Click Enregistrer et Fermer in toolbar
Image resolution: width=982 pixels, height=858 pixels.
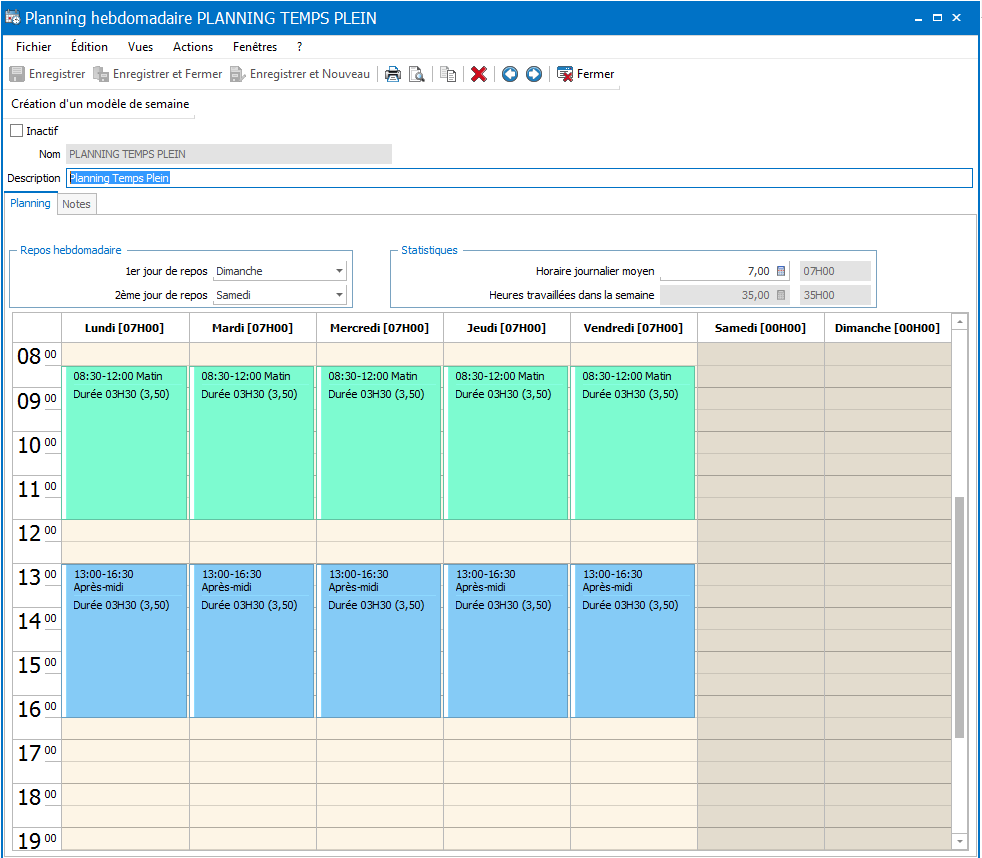pyautogui.click(x=158, y=74)
